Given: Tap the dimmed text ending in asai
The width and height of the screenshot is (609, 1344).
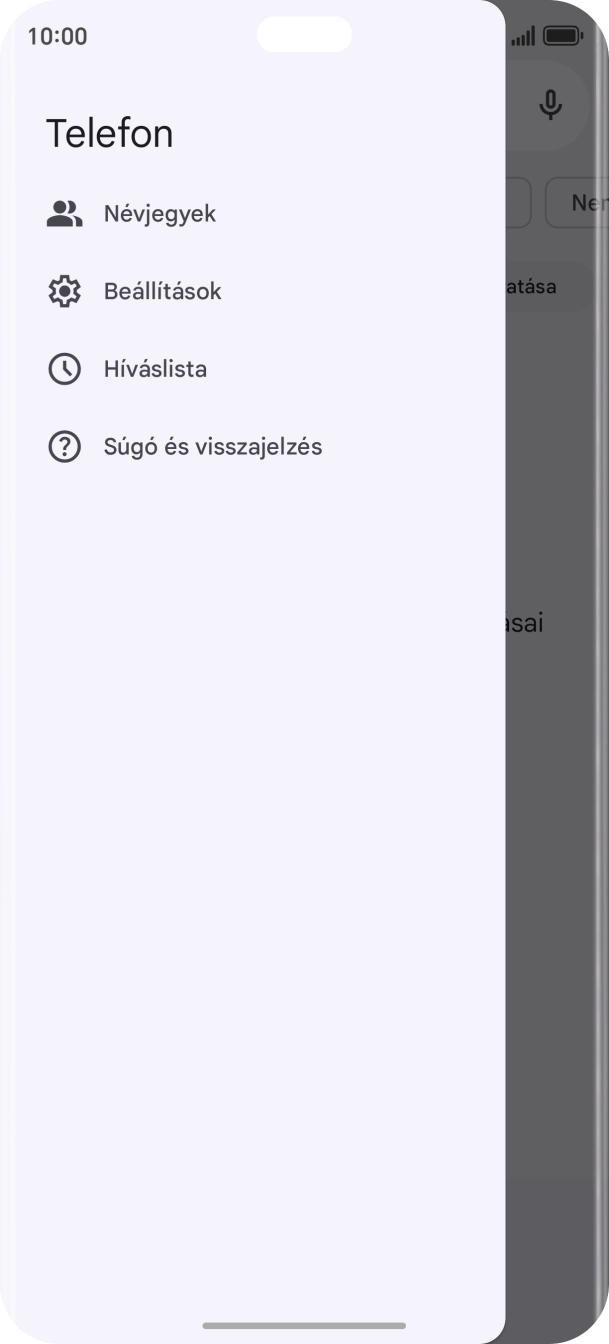Looking at the screenshot, I should pyautogui.click(x=522, y=621).
